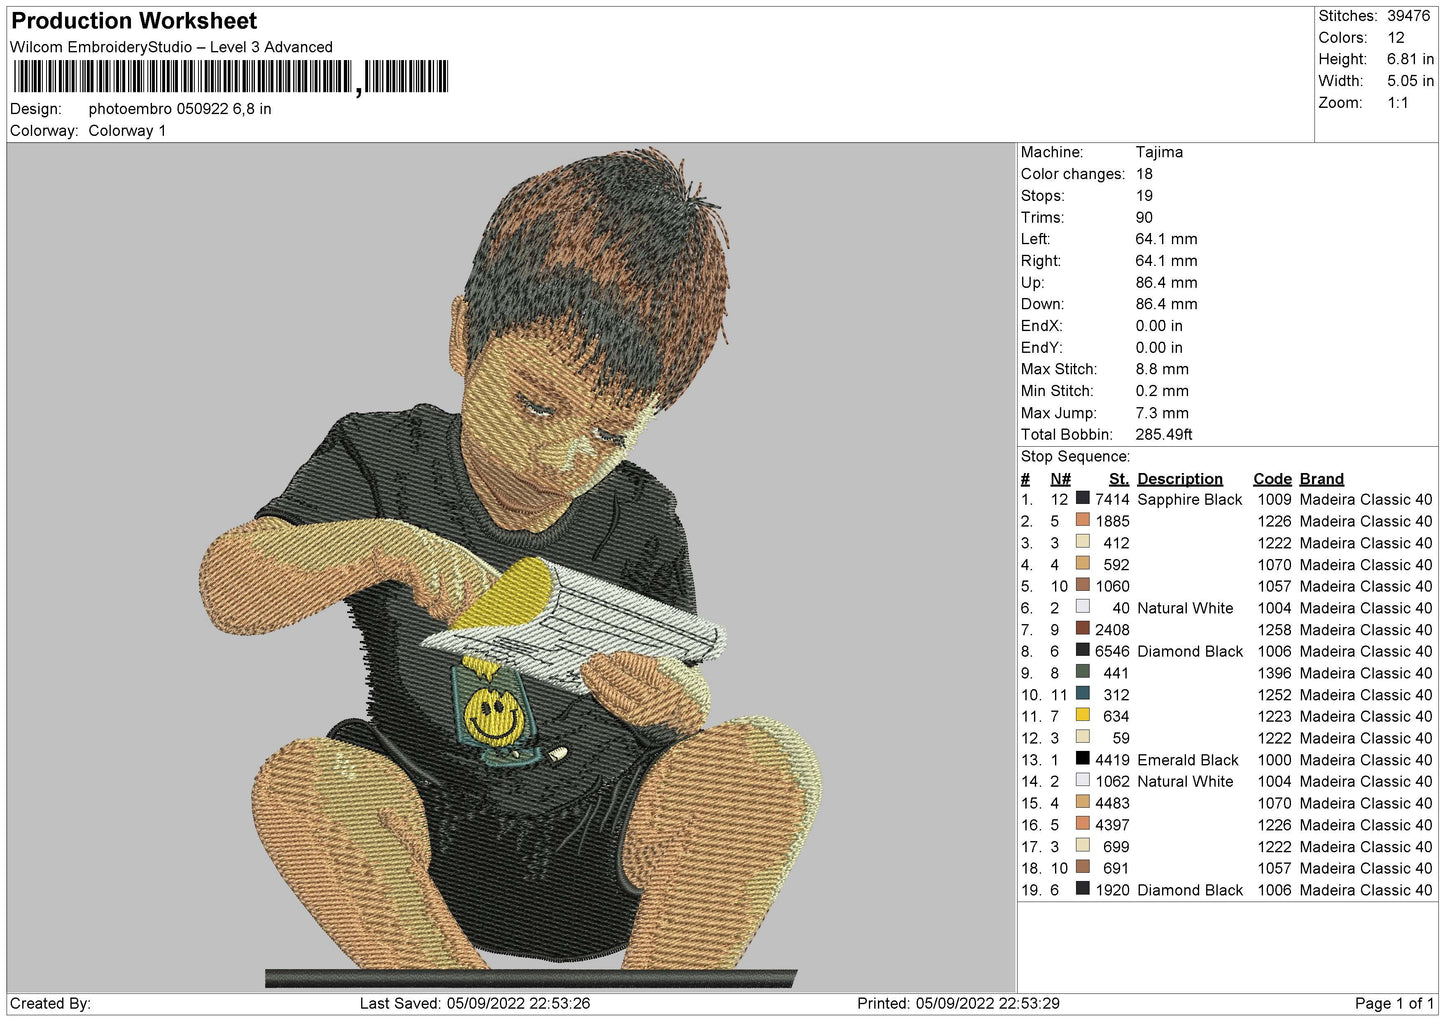
Task: Click the Production Worksheet title
Action: pyautogui.click(x=134, y=21)
